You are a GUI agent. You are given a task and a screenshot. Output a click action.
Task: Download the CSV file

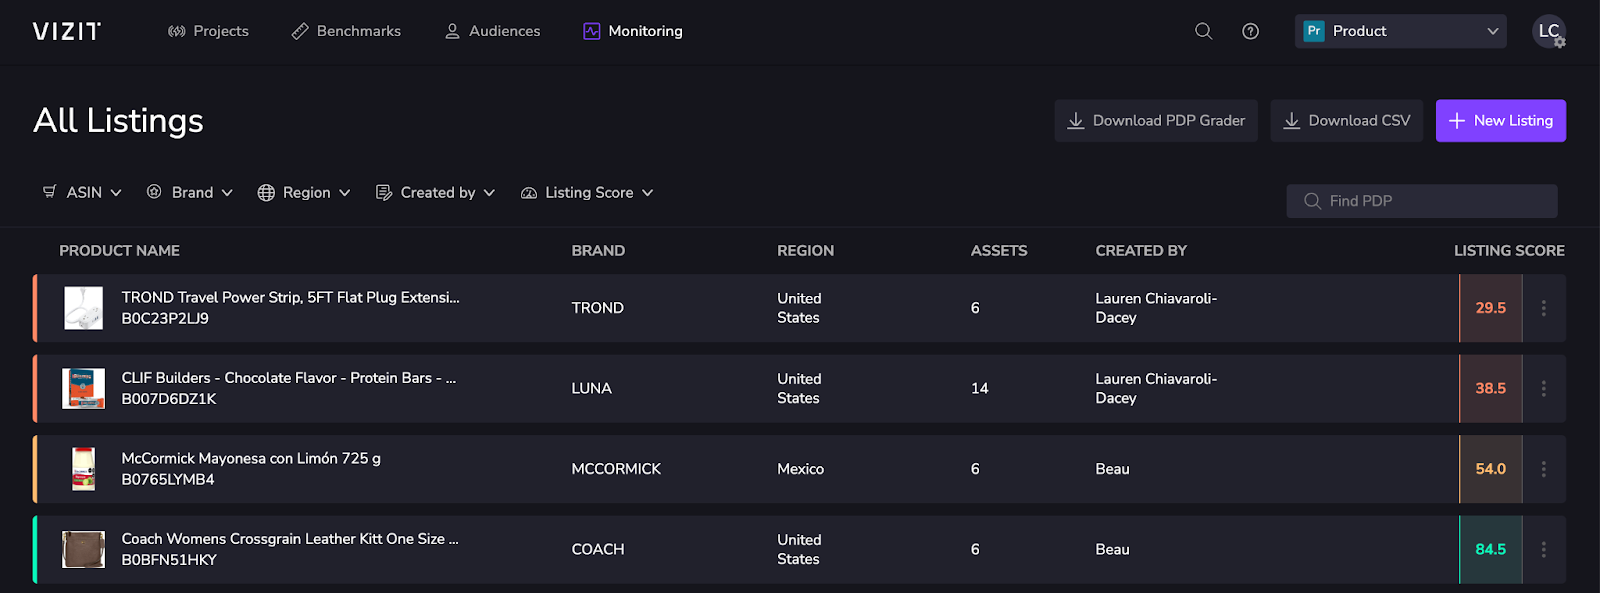click(x=1346, y=120)
